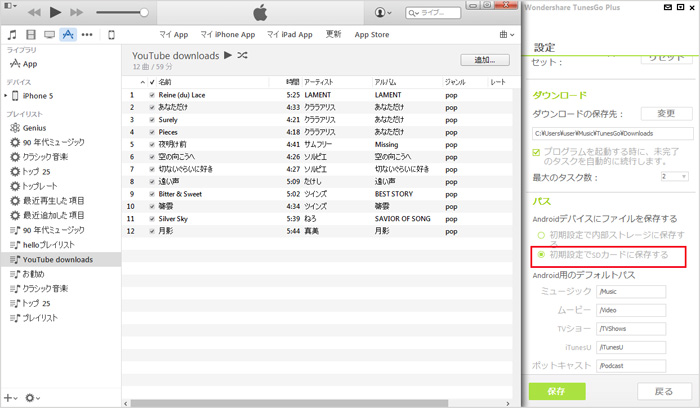Toggle checkbox for 夜明け前 track
This screenshot has height=408, width=700.
152,145
